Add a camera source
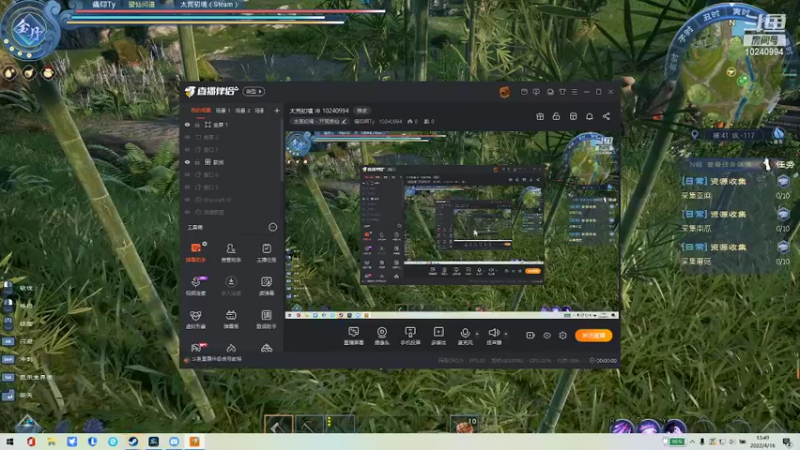 pos(382,336)
